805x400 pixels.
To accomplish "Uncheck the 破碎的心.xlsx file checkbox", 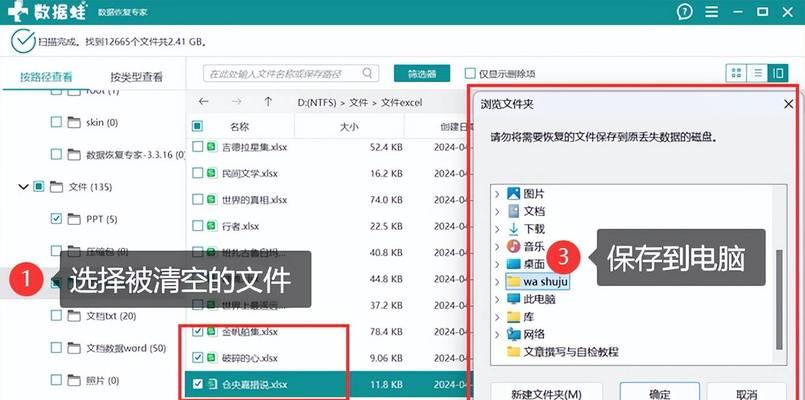I will pos(197,357).
